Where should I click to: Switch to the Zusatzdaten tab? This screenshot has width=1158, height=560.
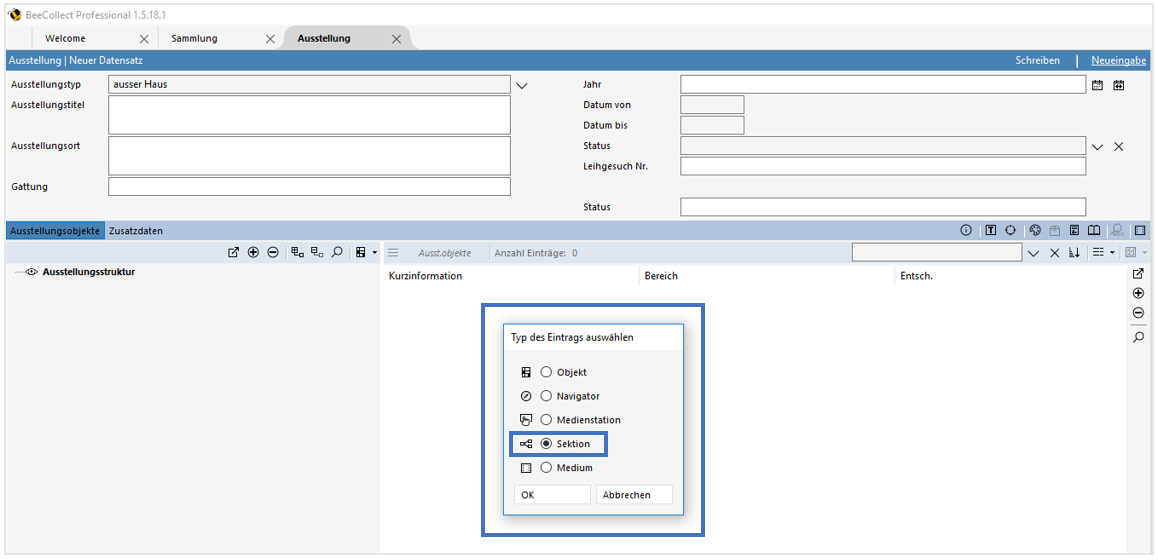136,231
